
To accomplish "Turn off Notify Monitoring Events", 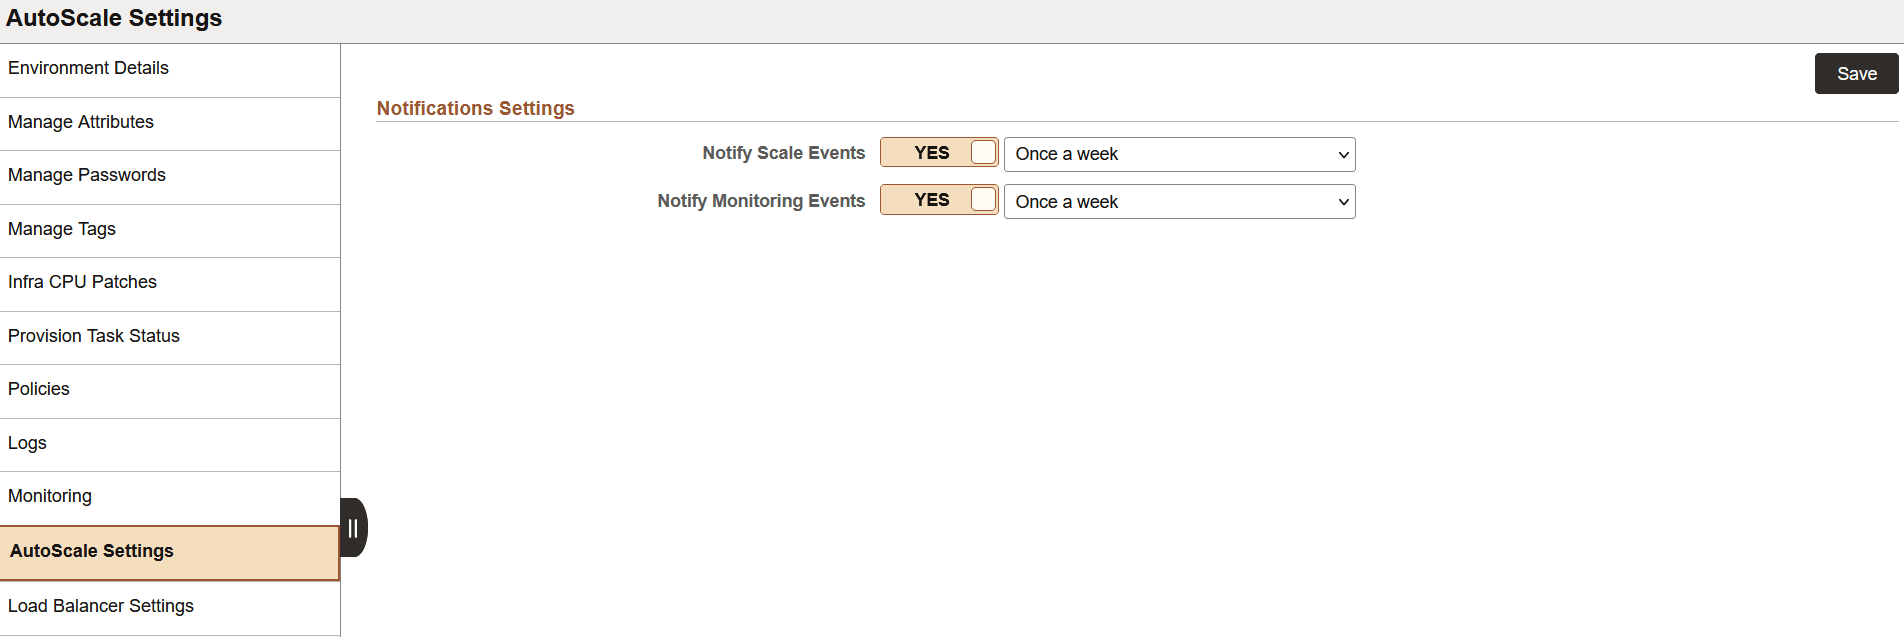I will coord(936,199).
